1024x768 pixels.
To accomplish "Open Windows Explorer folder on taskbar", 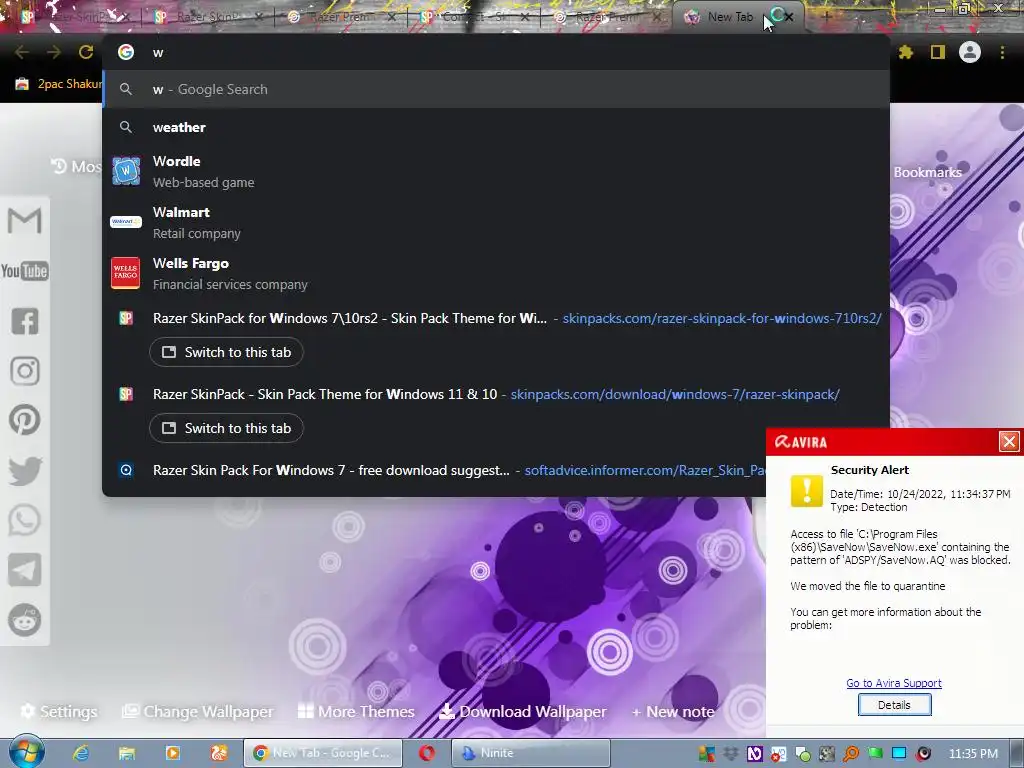I will pyautogui.click(x=127, y=753).
